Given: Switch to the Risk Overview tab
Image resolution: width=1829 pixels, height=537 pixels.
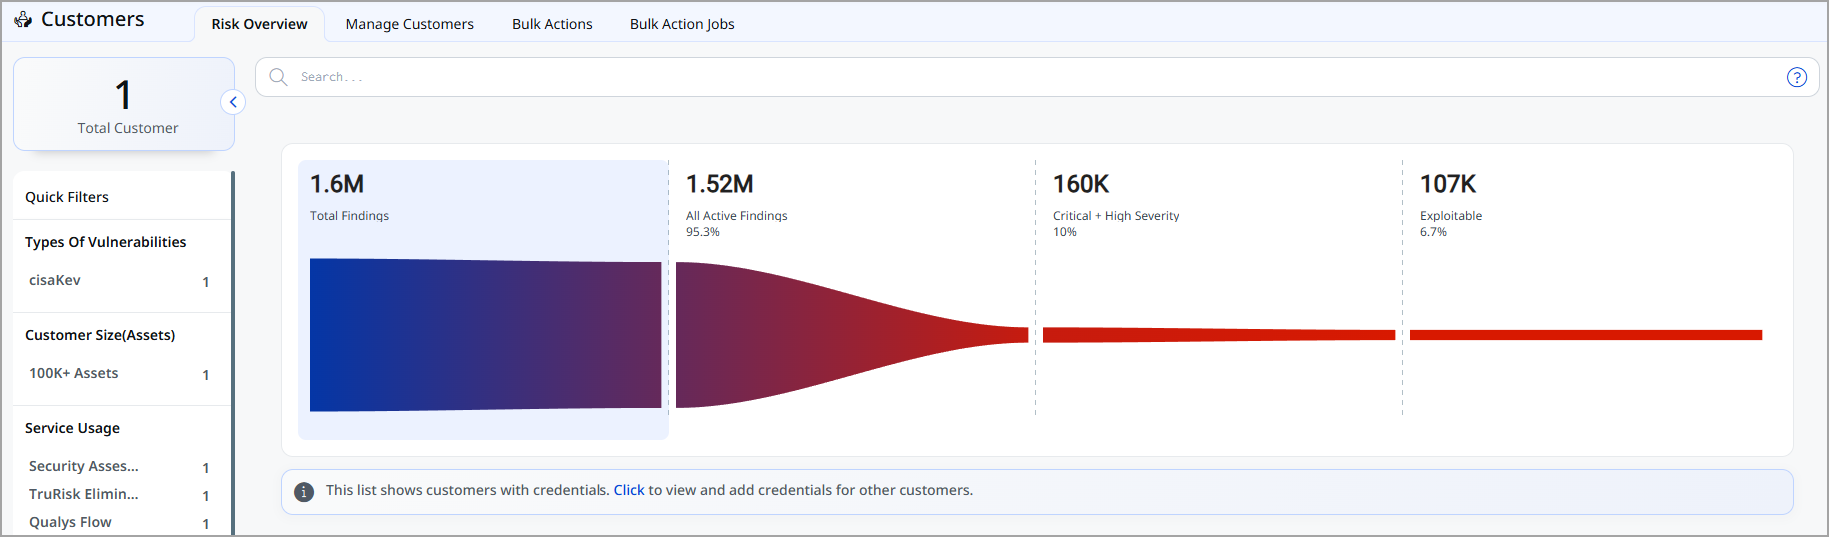Looking at the screenshot, I should (x=259, y=24).
